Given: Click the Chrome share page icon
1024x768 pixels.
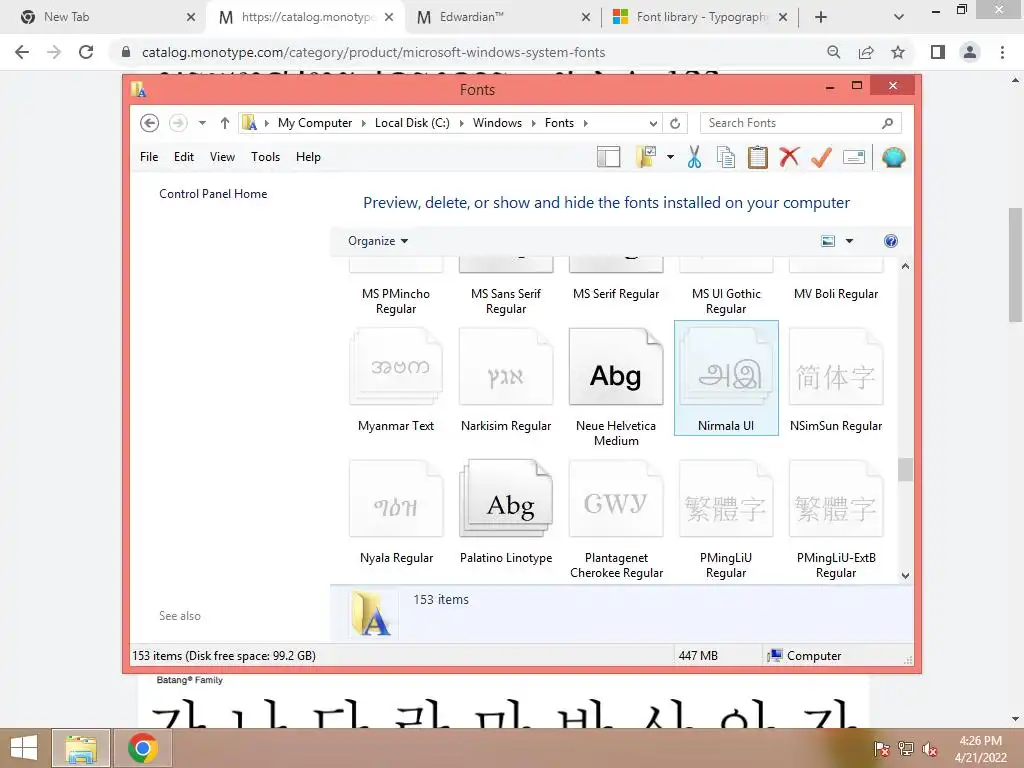Looking at the screenshot, I should [x=866, y=52].
